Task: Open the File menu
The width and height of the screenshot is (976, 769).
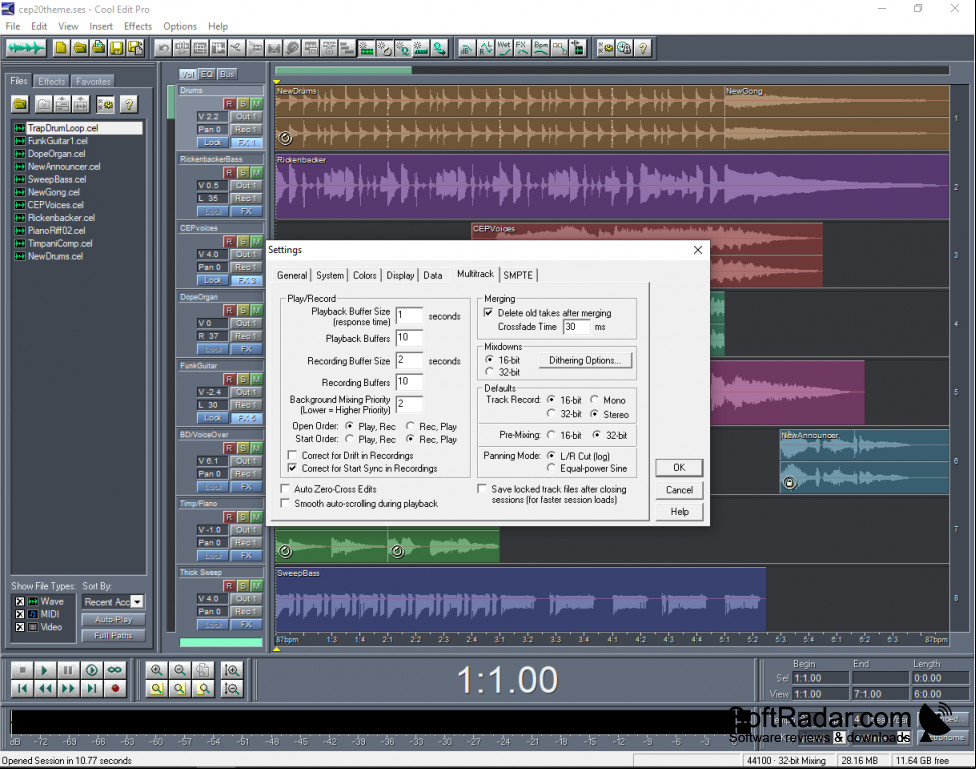Action: coord(12,26)
